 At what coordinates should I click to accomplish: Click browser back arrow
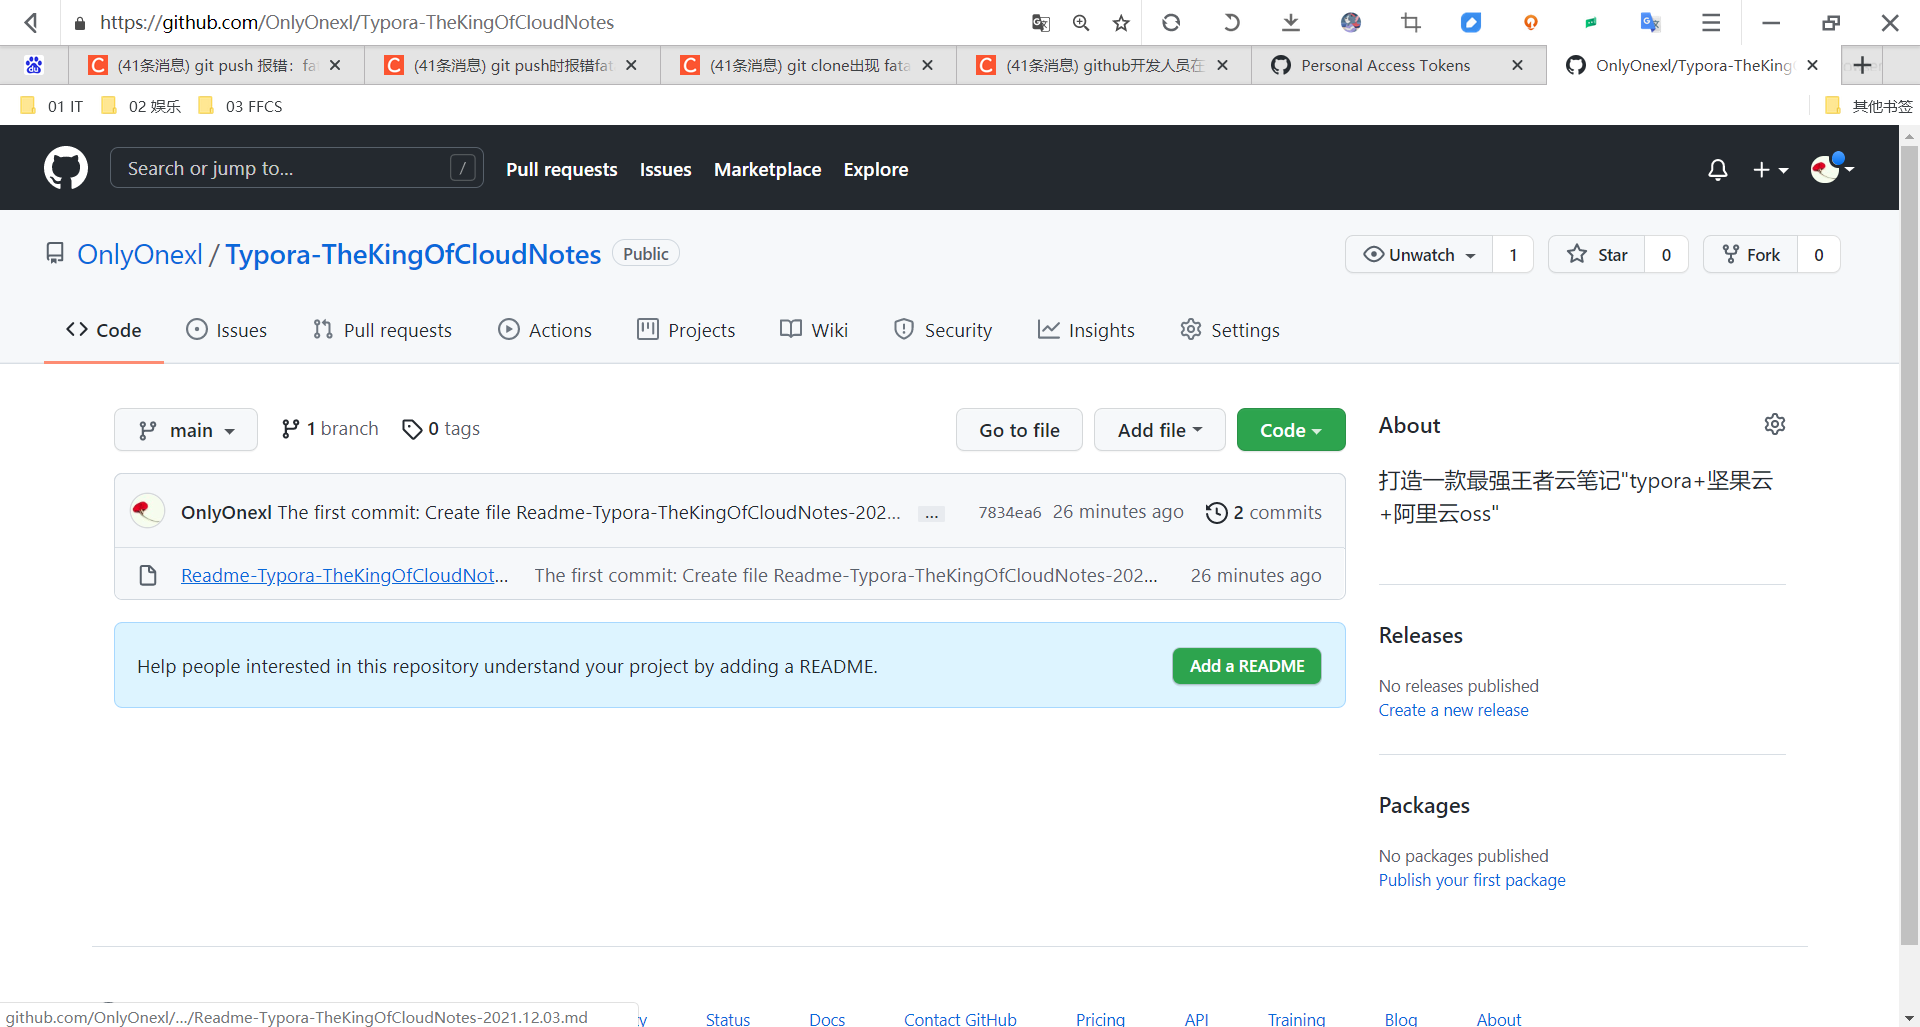(x=31, y=22)
